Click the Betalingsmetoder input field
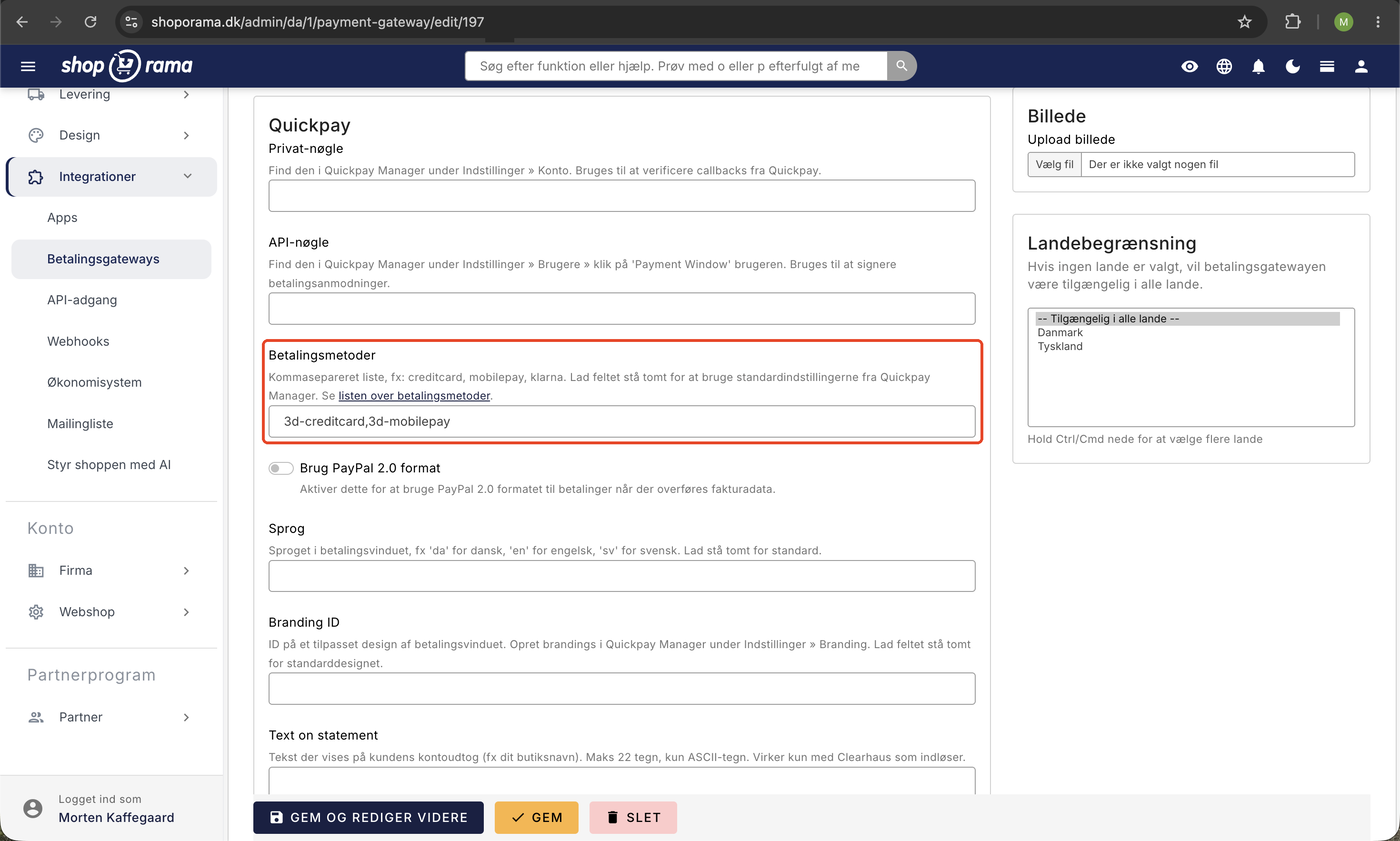This screenshot has height=841, width=1400. click(622, 421)
